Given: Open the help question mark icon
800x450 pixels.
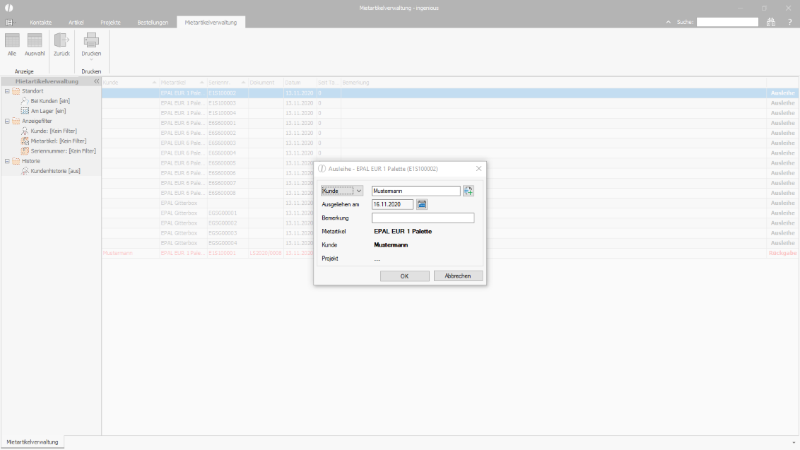Looking at the screenshot, I should [790, 22].
